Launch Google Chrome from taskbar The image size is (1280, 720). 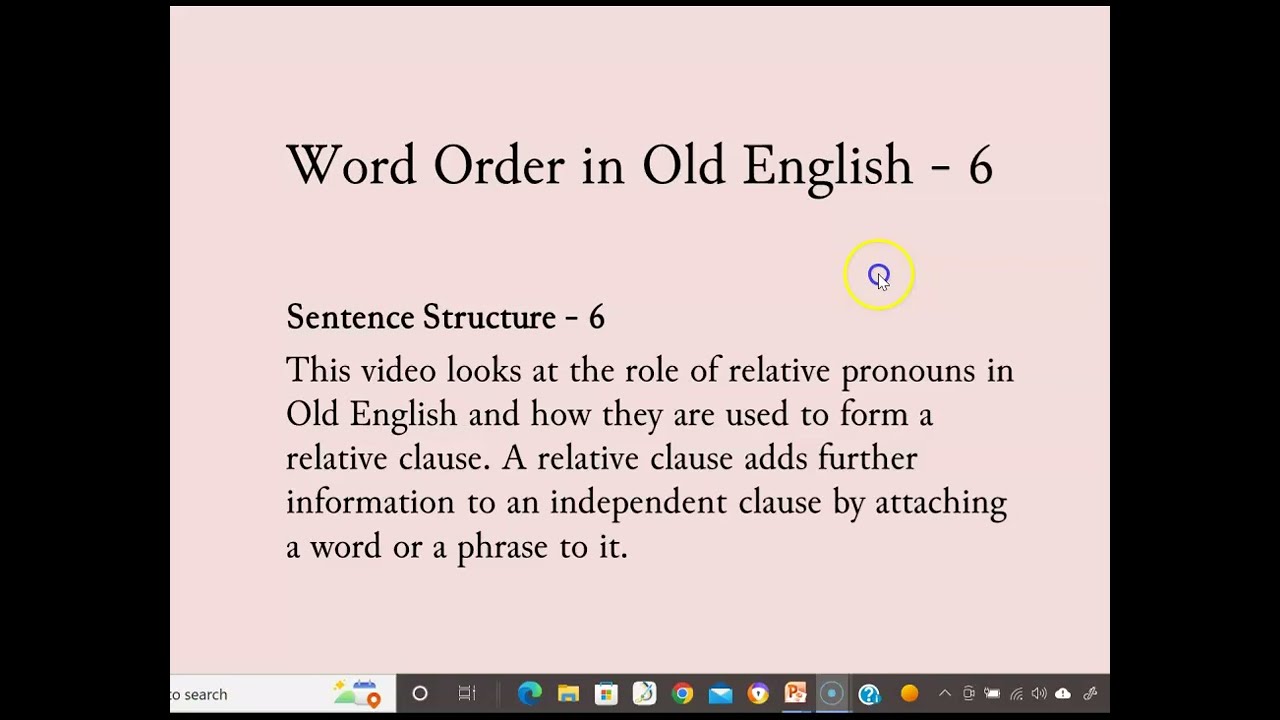[682, 694]
